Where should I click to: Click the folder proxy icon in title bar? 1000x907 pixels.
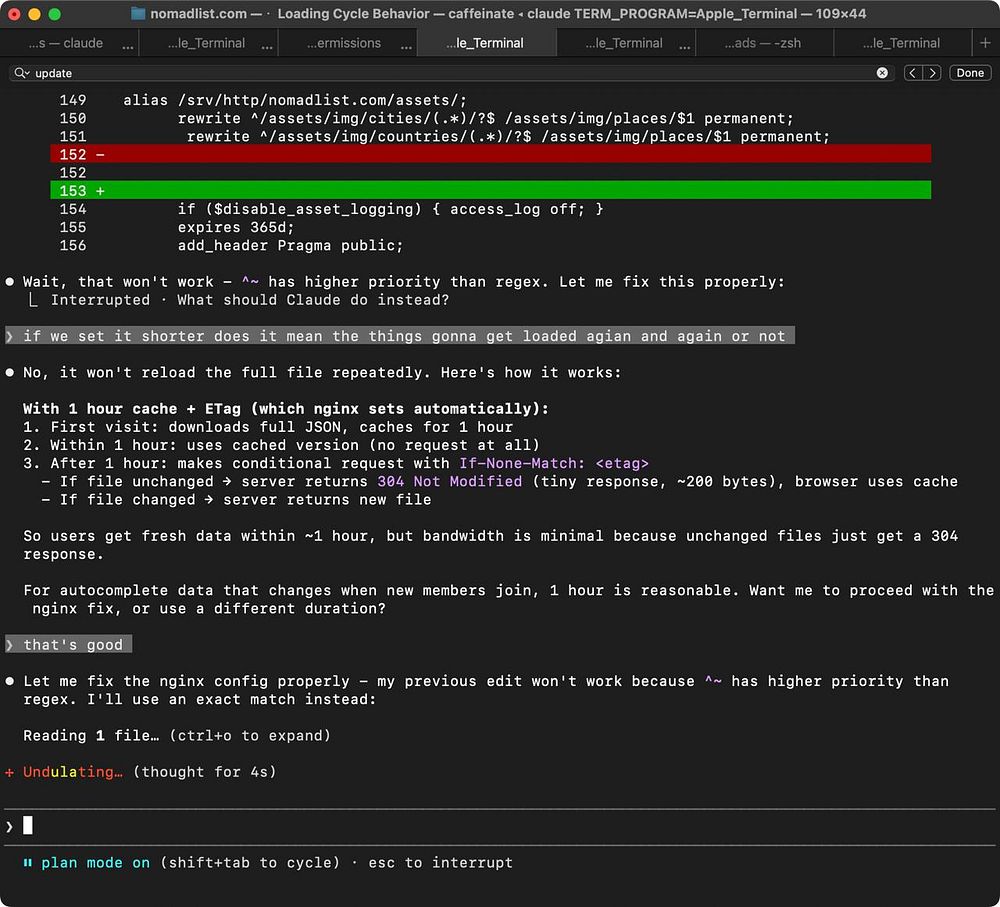click(x=138, y=13)
